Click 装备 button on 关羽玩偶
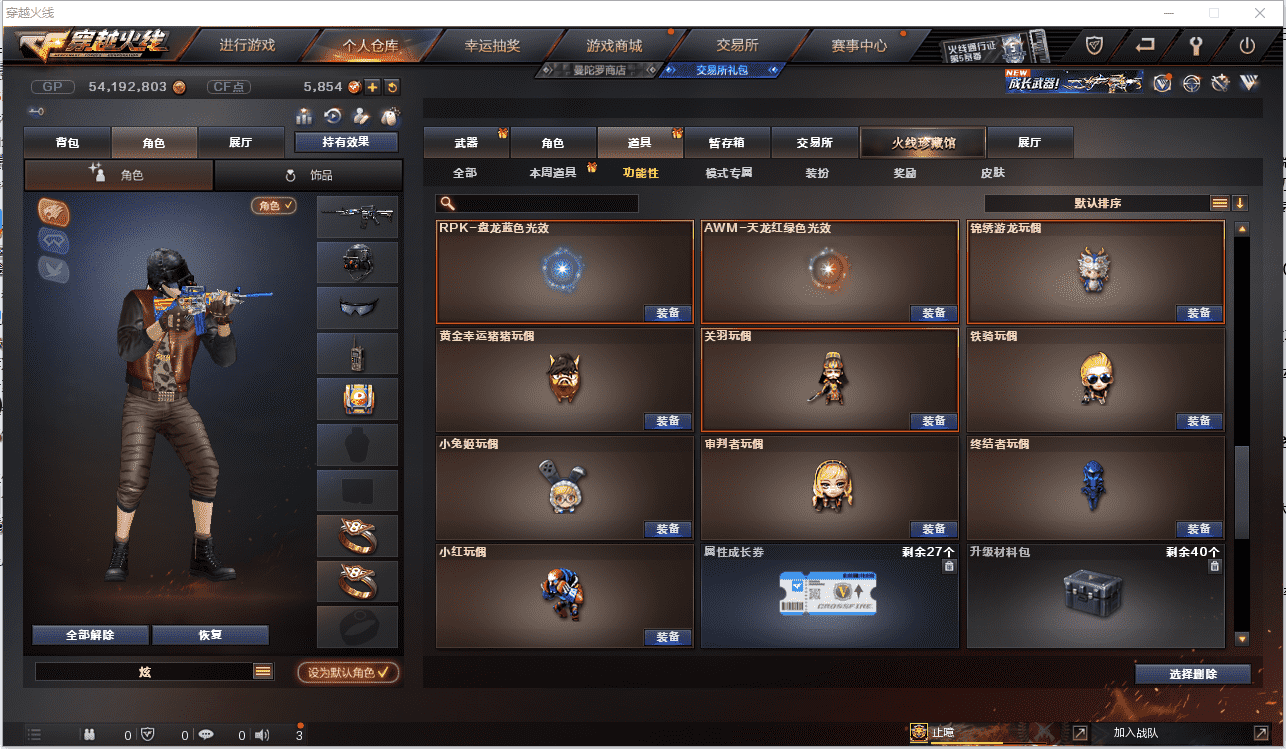 [x=934, y=421]
